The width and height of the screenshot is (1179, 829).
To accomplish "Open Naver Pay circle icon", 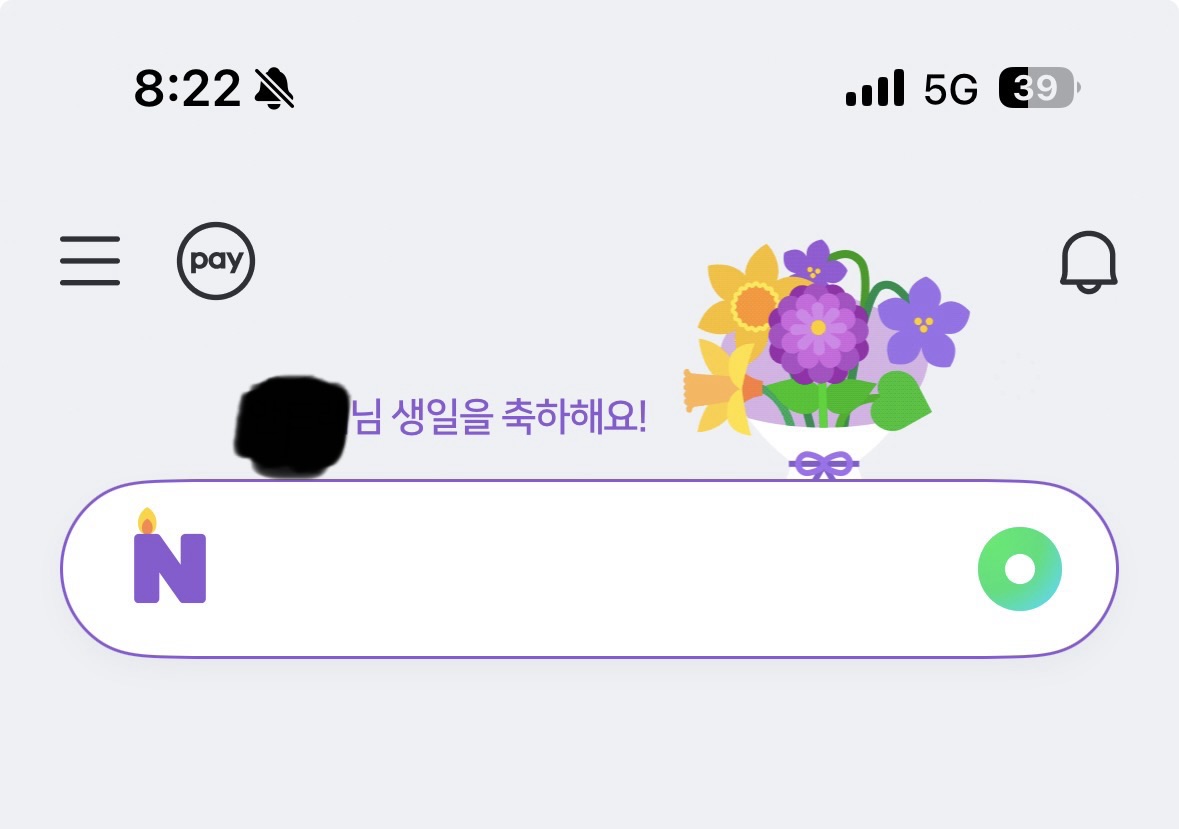I will click(216, 261).
